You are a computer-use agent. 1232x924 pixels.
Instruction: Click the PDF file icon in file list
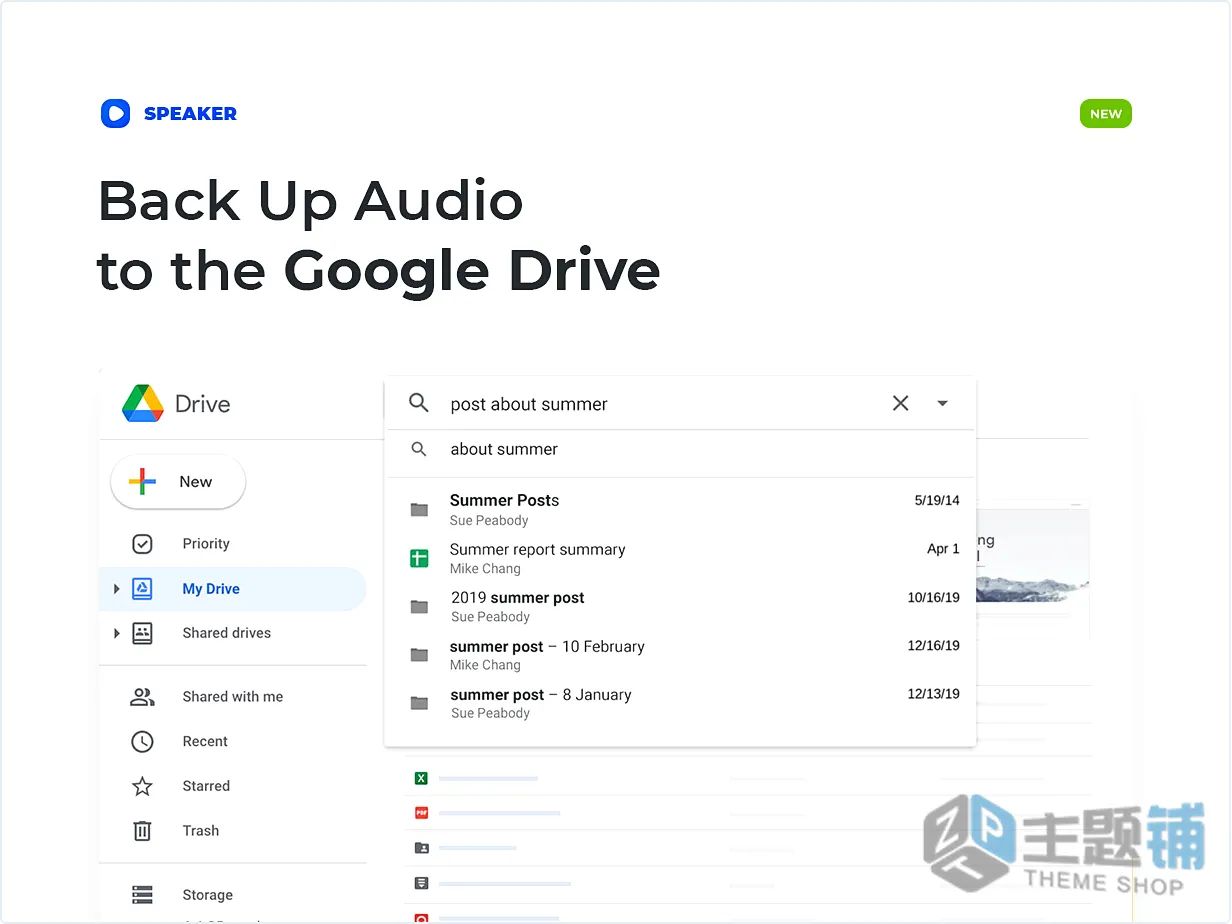point(421,813)
